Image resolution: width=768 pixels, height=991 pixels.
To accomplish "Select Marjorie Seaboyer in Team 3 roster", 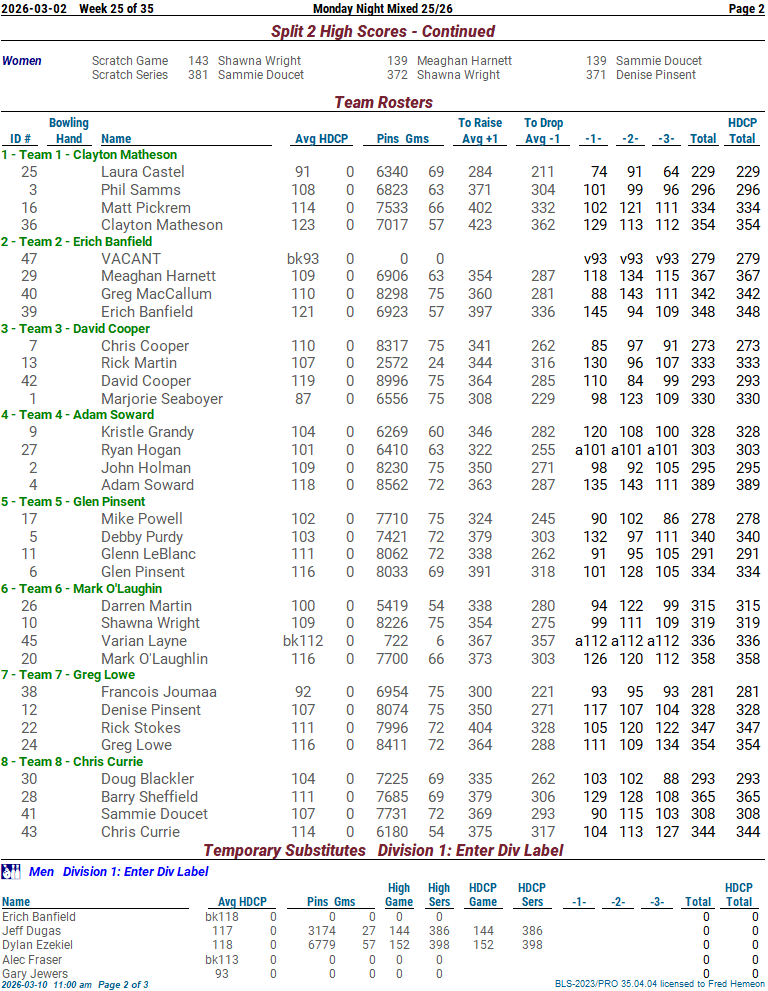I will (163, 399).
